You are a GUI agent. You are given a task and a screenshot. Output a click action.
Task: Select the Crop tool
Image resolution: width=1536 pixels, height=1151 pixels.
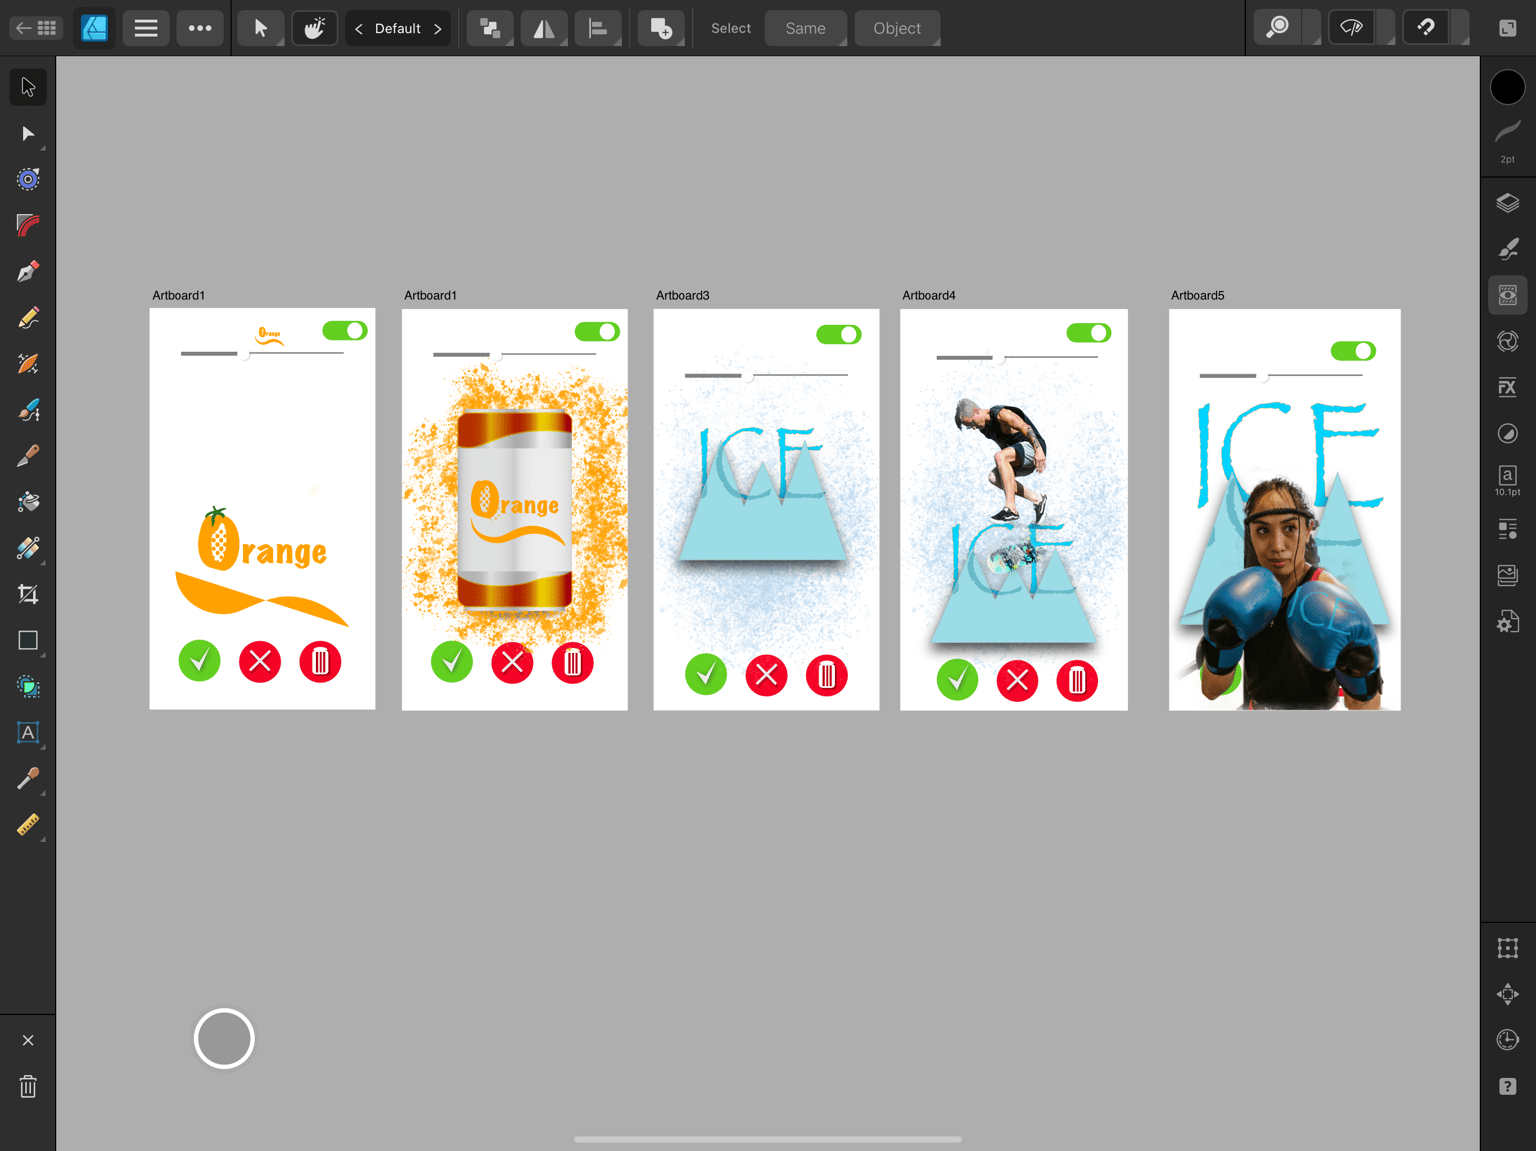point(28,594)
